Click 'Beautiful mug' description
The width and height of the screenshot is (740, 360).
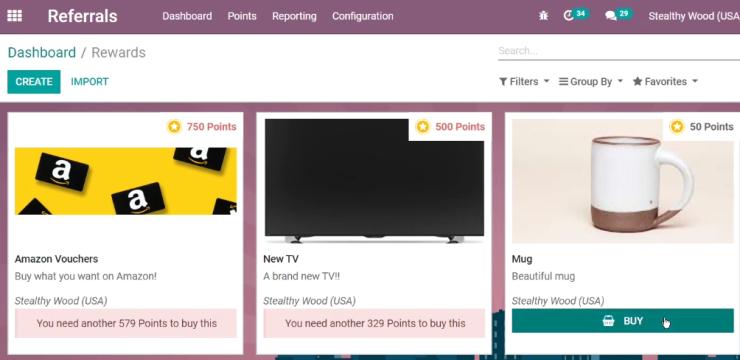pyautogui.click(x=543, y=276)
